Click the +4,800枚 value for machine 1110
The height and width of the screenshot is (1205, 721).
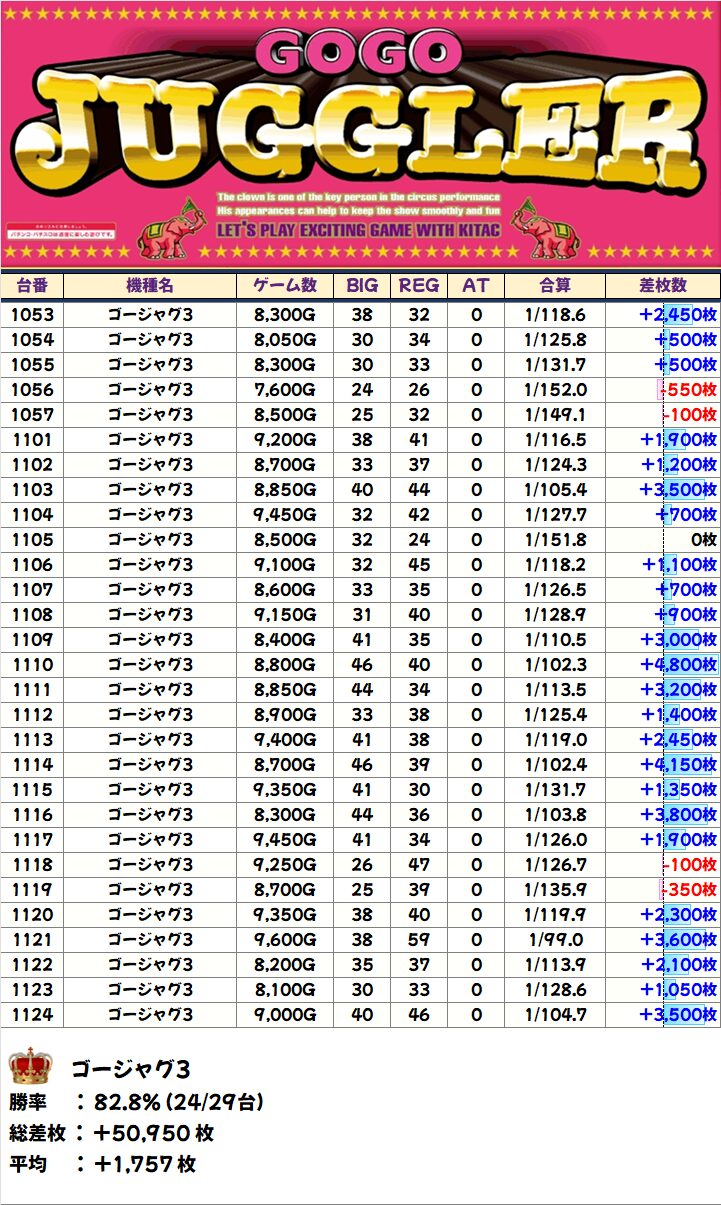pyautogui.click(x=679, y=665)
